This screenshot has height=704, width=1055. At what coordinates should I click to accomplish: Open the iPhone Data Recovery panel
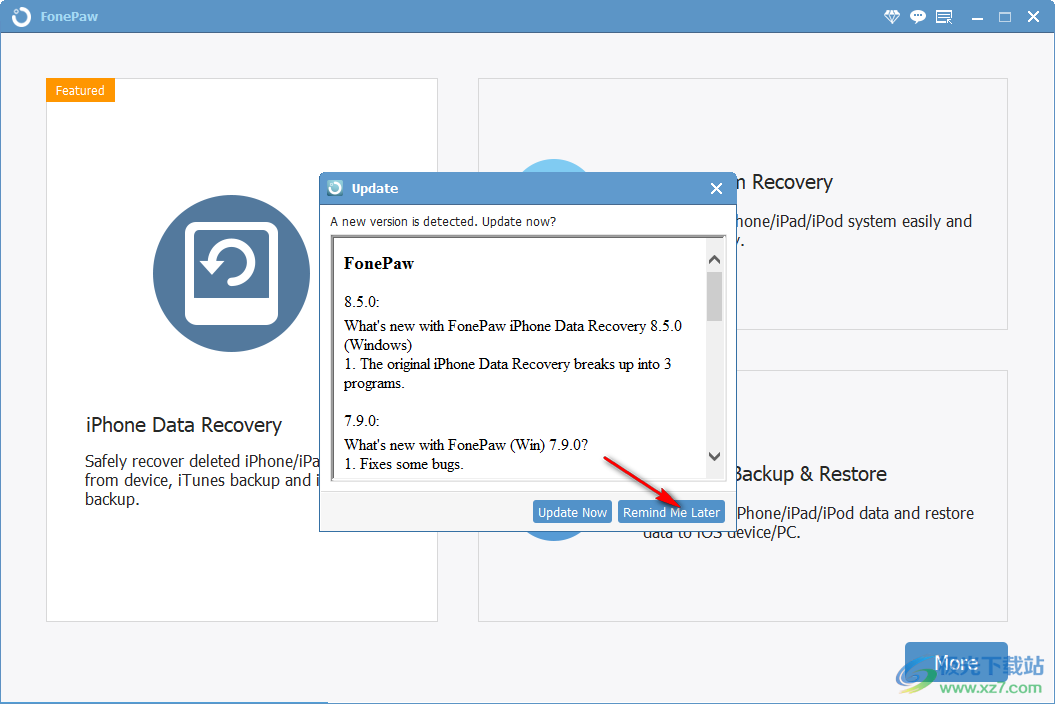[241, 349]
